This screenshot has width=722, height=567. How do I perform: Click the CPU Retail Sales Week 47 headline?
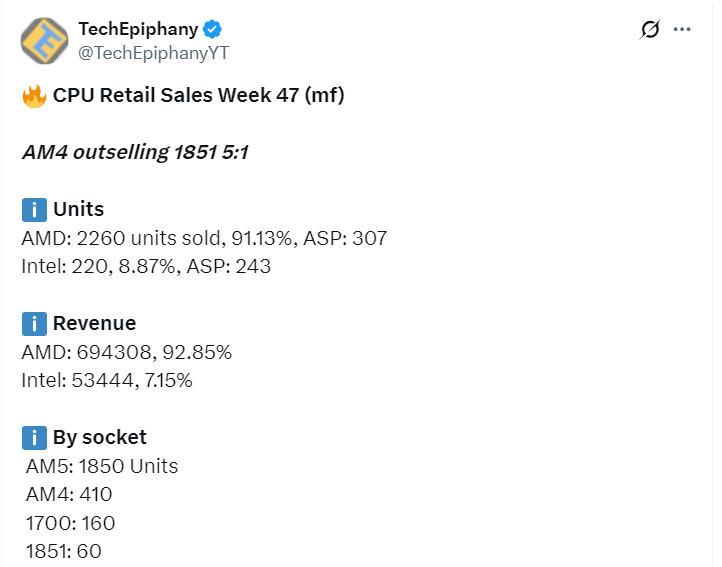tap(198, 96)
